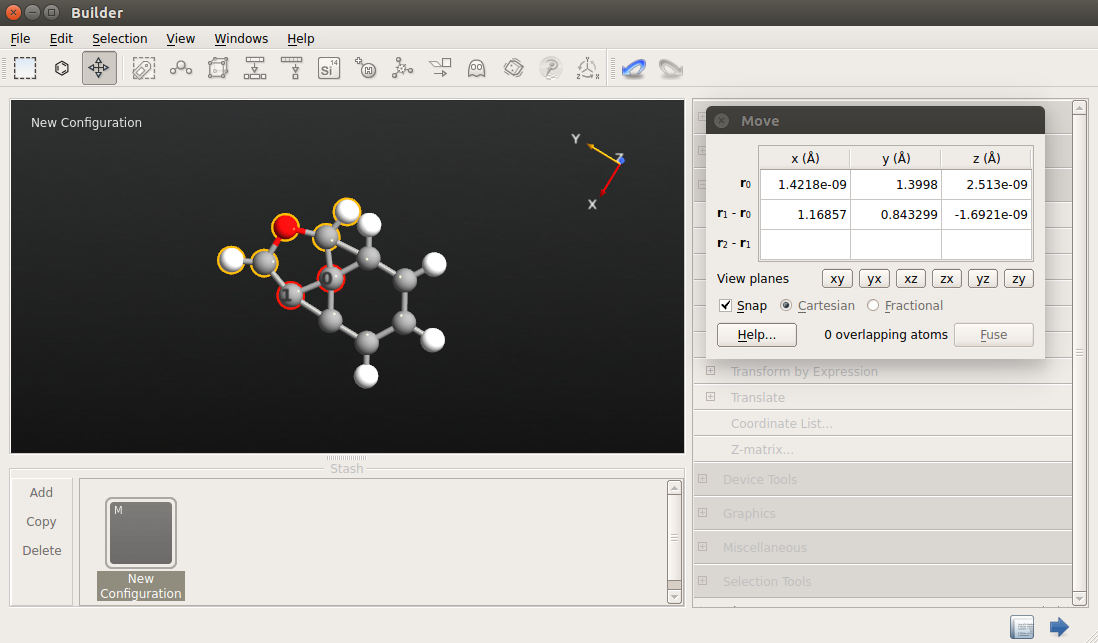Screen dimensions: 1098x643
Task: Click the r1 - r0 z cell showing -1.6921e-09
Action: tap(987, 214)
